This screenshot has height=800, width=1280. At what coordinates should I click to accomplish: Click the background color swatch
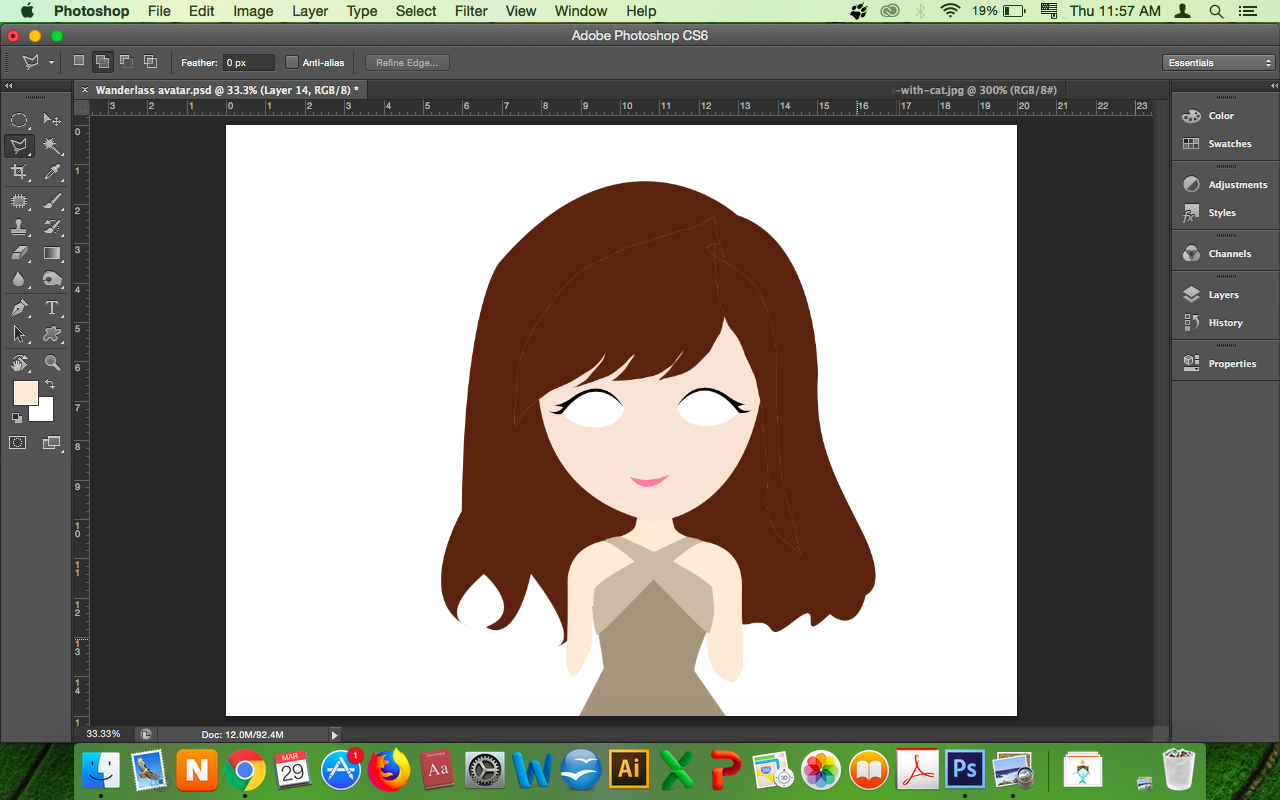click(46, 413)
